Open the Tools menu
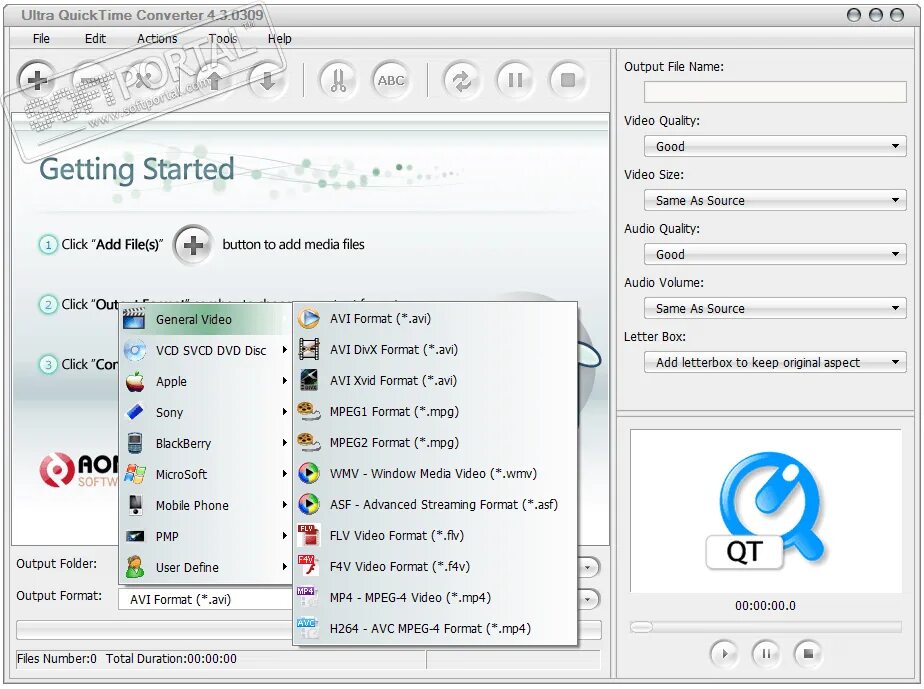924x689 pixels. coord(223,38)
